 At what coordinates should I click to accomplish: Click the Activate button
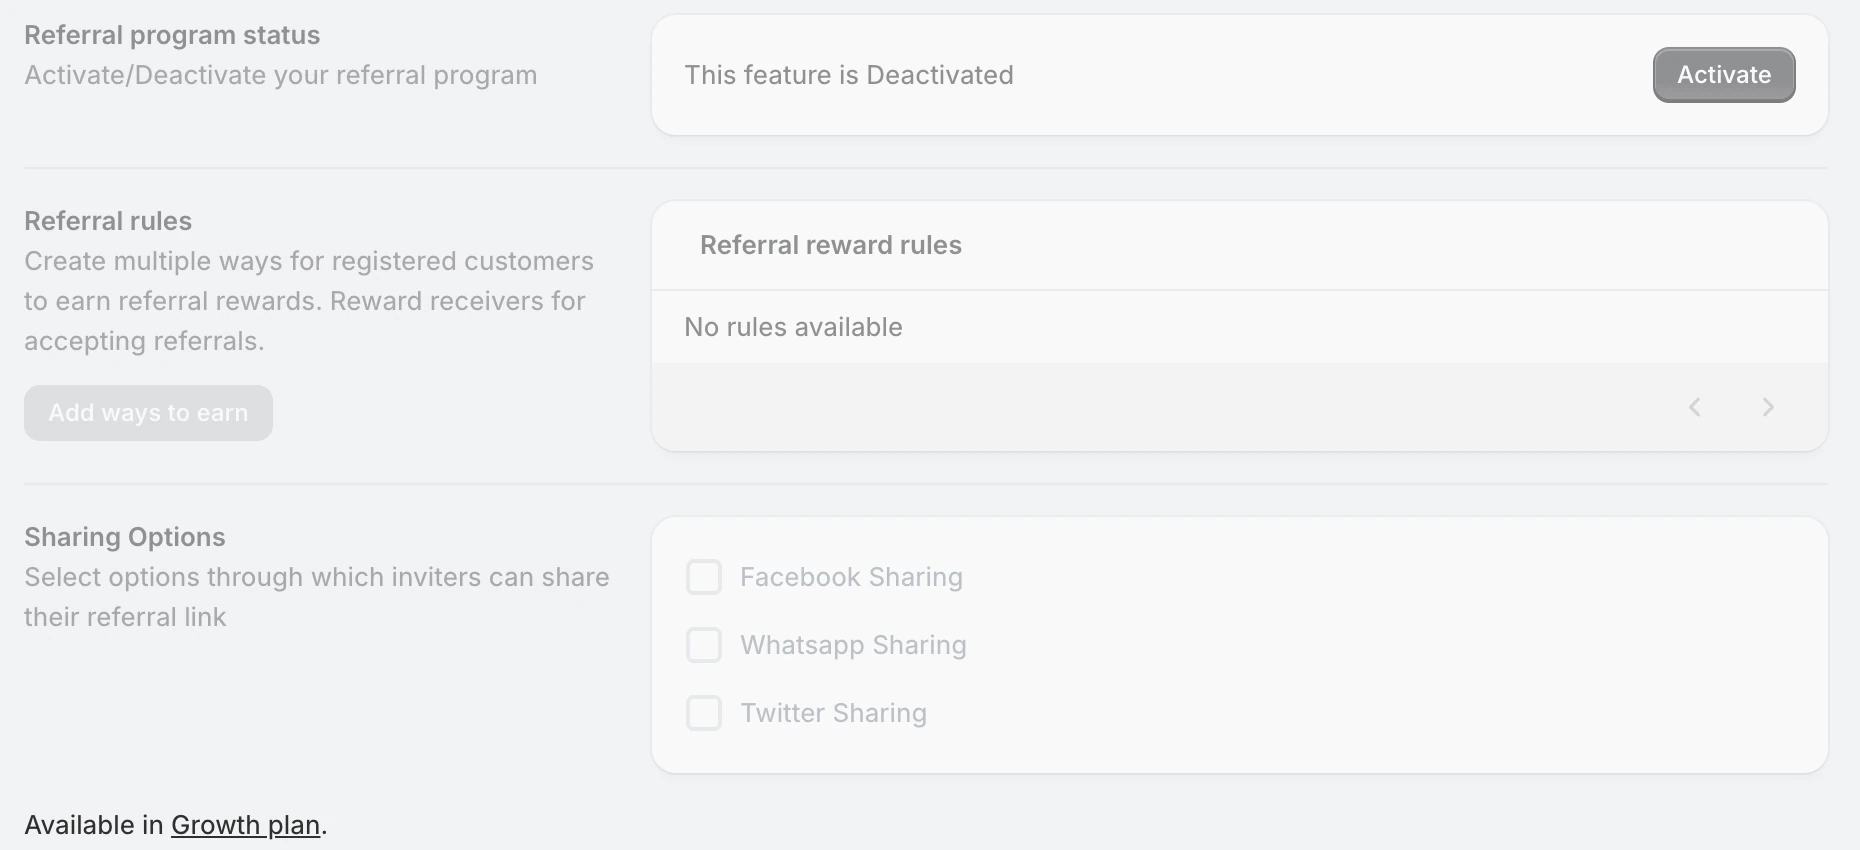1724,75
